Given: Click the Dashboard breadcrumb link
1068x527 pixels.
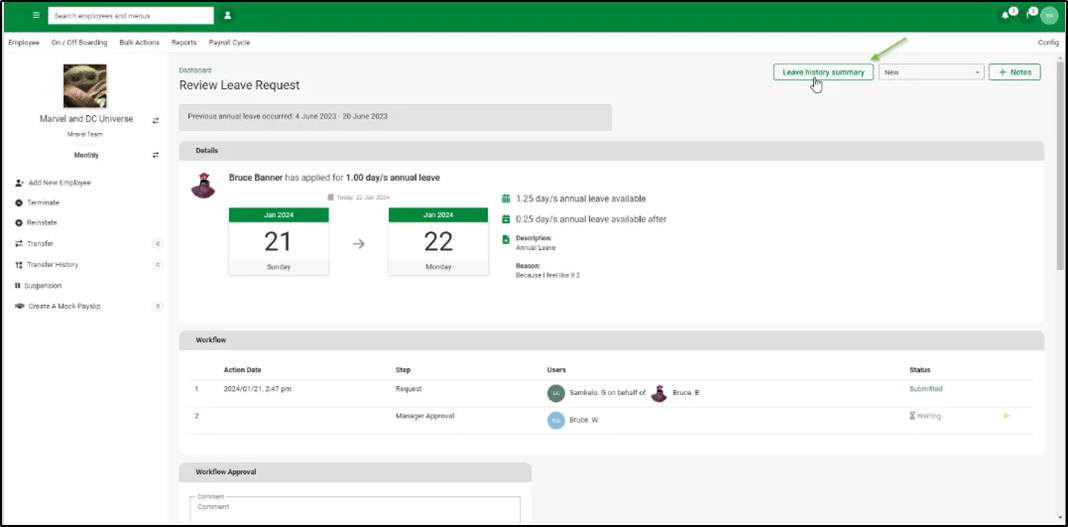Looking at the screenshot, I should (x=195, y=70).
